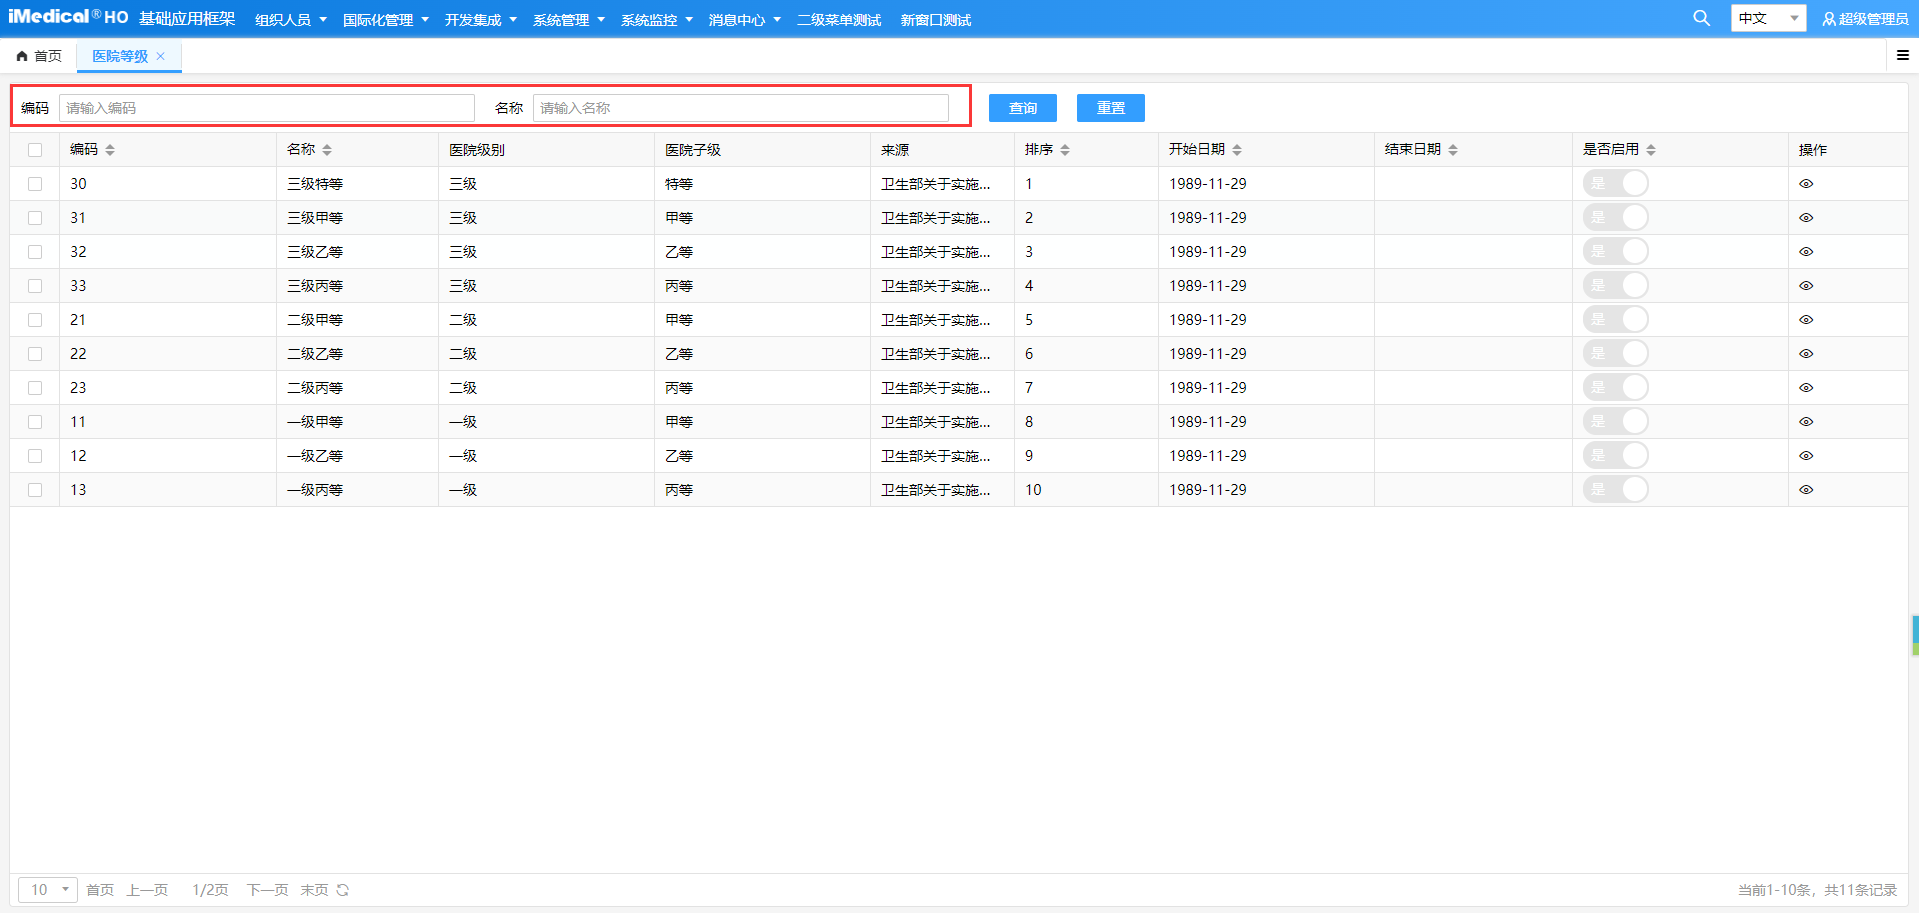The image size is (1919, 913).
Task: Open the hamburger menu icon at right
Action: [x=1902, y=56]
